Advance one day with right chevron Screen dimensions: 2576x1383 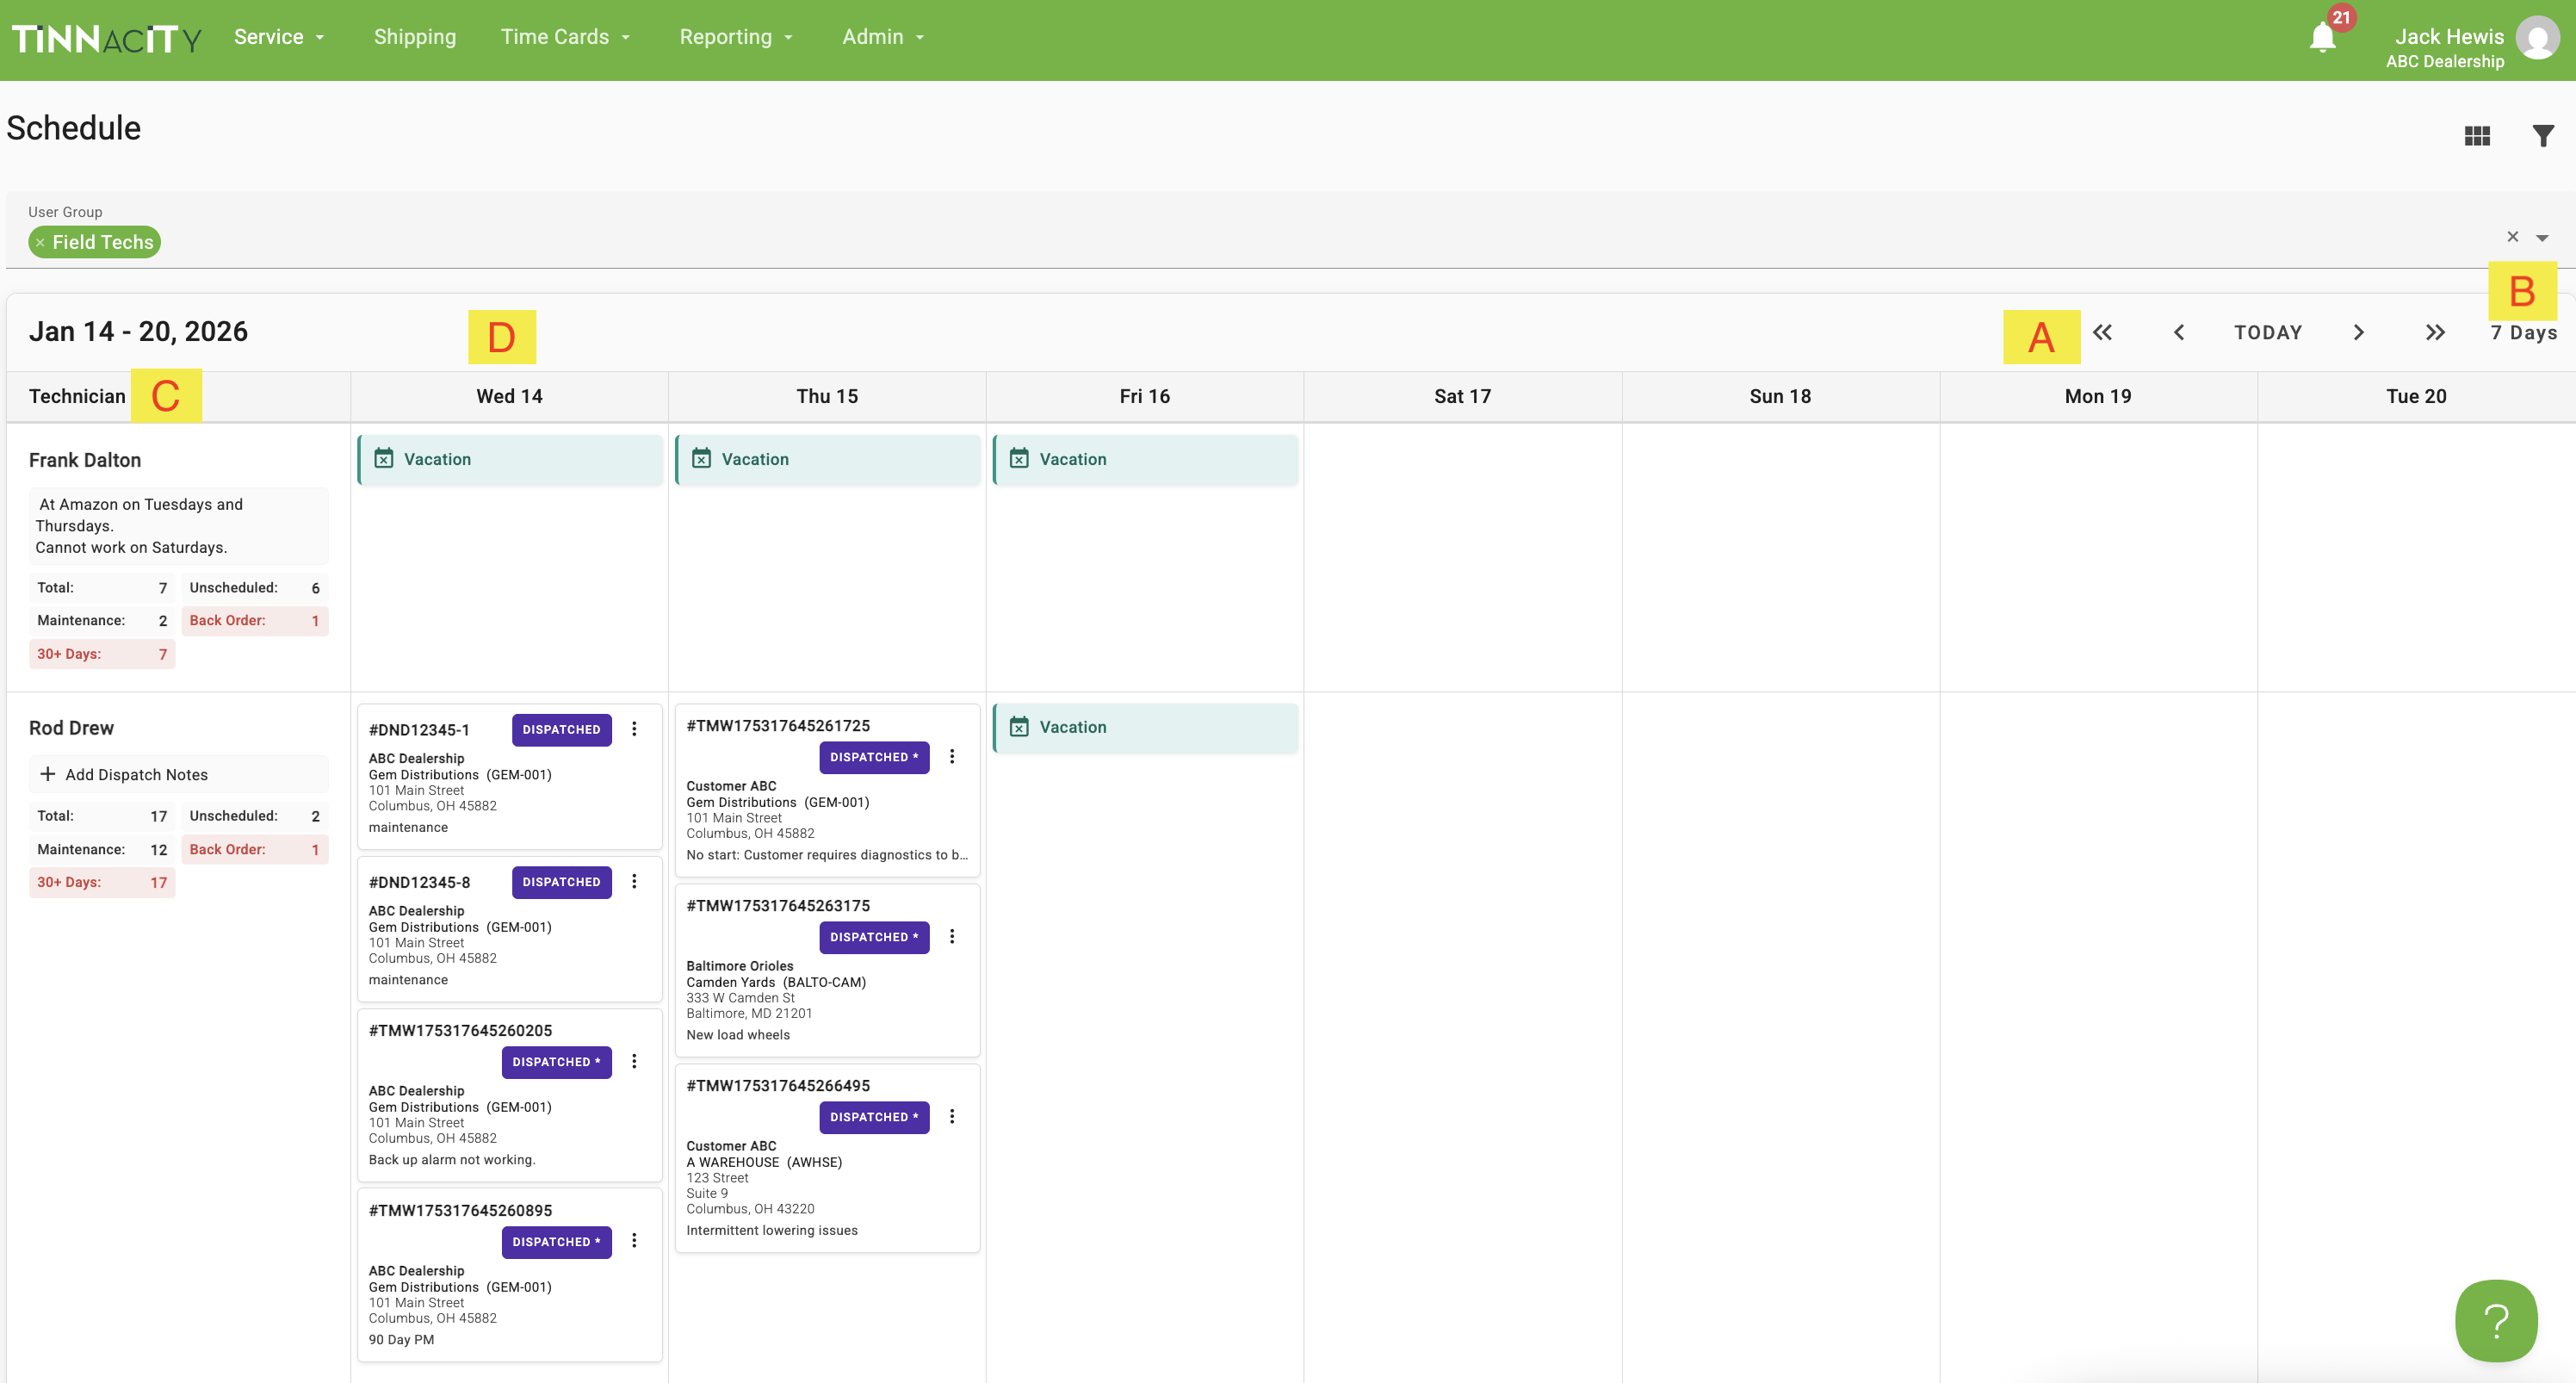[x=2358, y=332]
